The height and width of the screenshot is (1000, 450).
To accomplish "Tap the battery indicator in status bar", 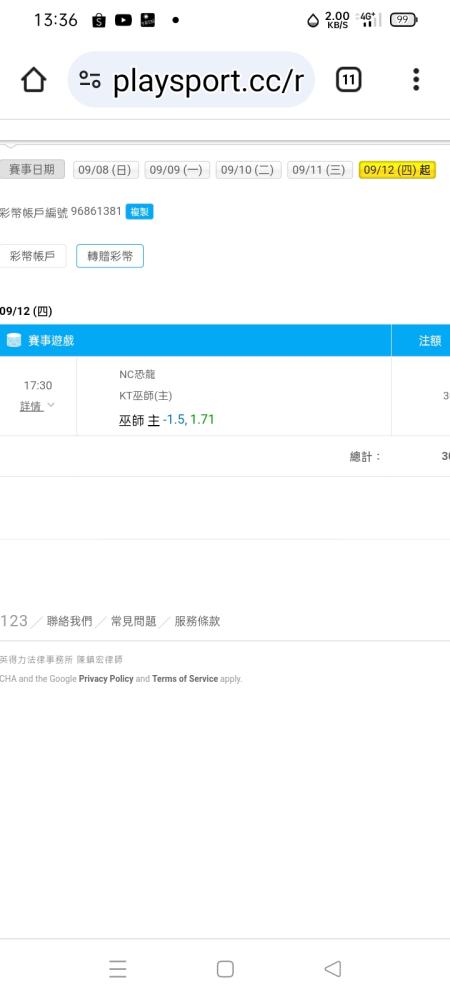I will 403,20.
